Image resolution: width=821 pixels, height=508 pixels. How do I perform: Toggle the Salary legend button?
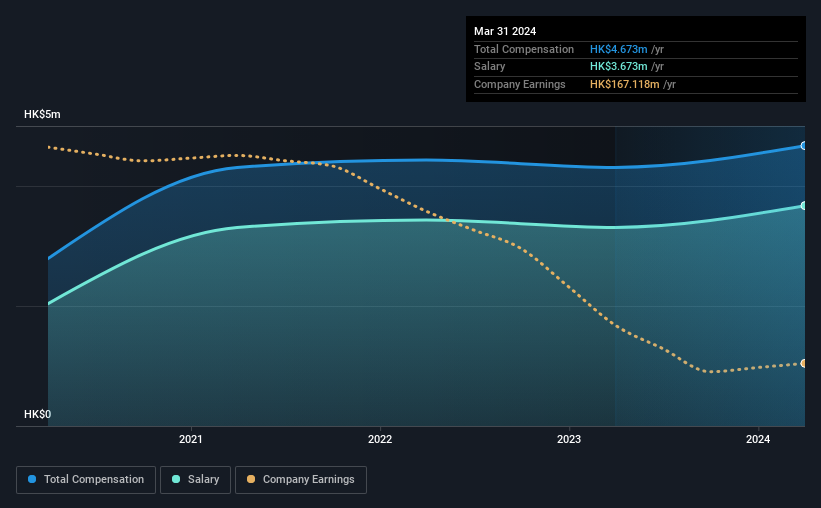[195, 480]
